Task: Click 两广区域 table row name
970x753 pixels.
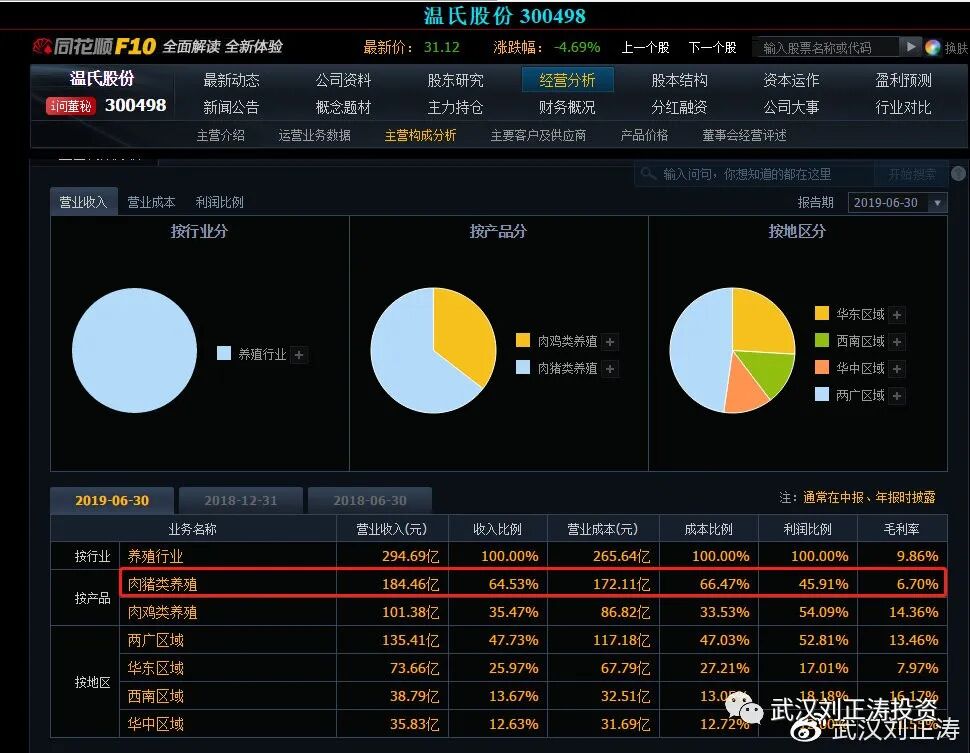Action: click(x=155, y=640)
